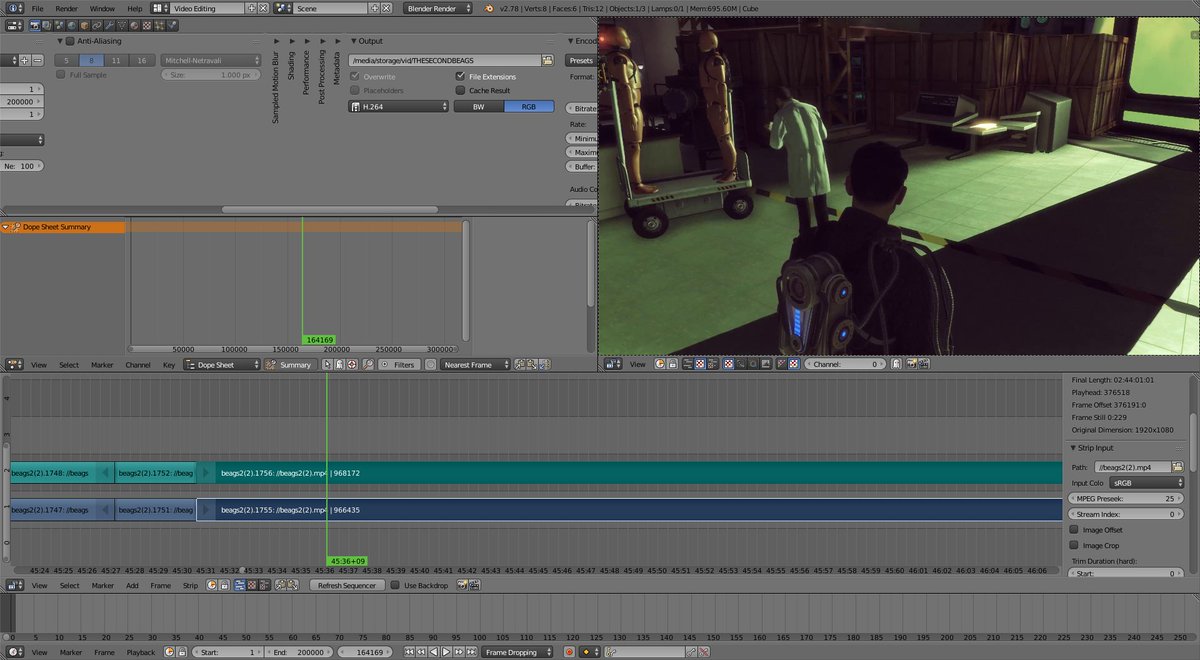Enable the Image Crop checkbox

tap(1074, 546)
